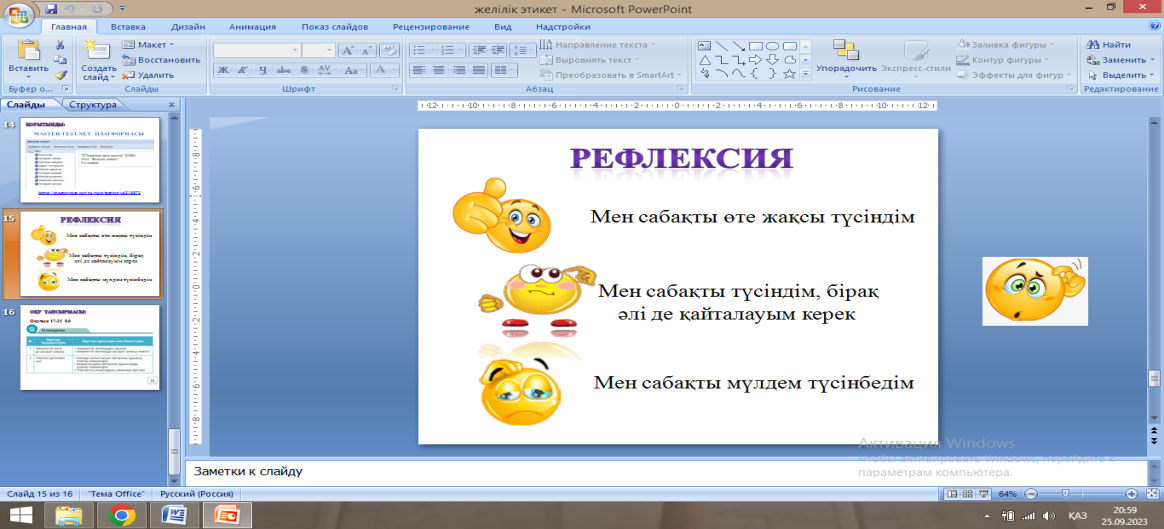Toggle bold (Ж) formatting
The height and width of the screenshot is (529, 1164).
click(x=223, y=70)
